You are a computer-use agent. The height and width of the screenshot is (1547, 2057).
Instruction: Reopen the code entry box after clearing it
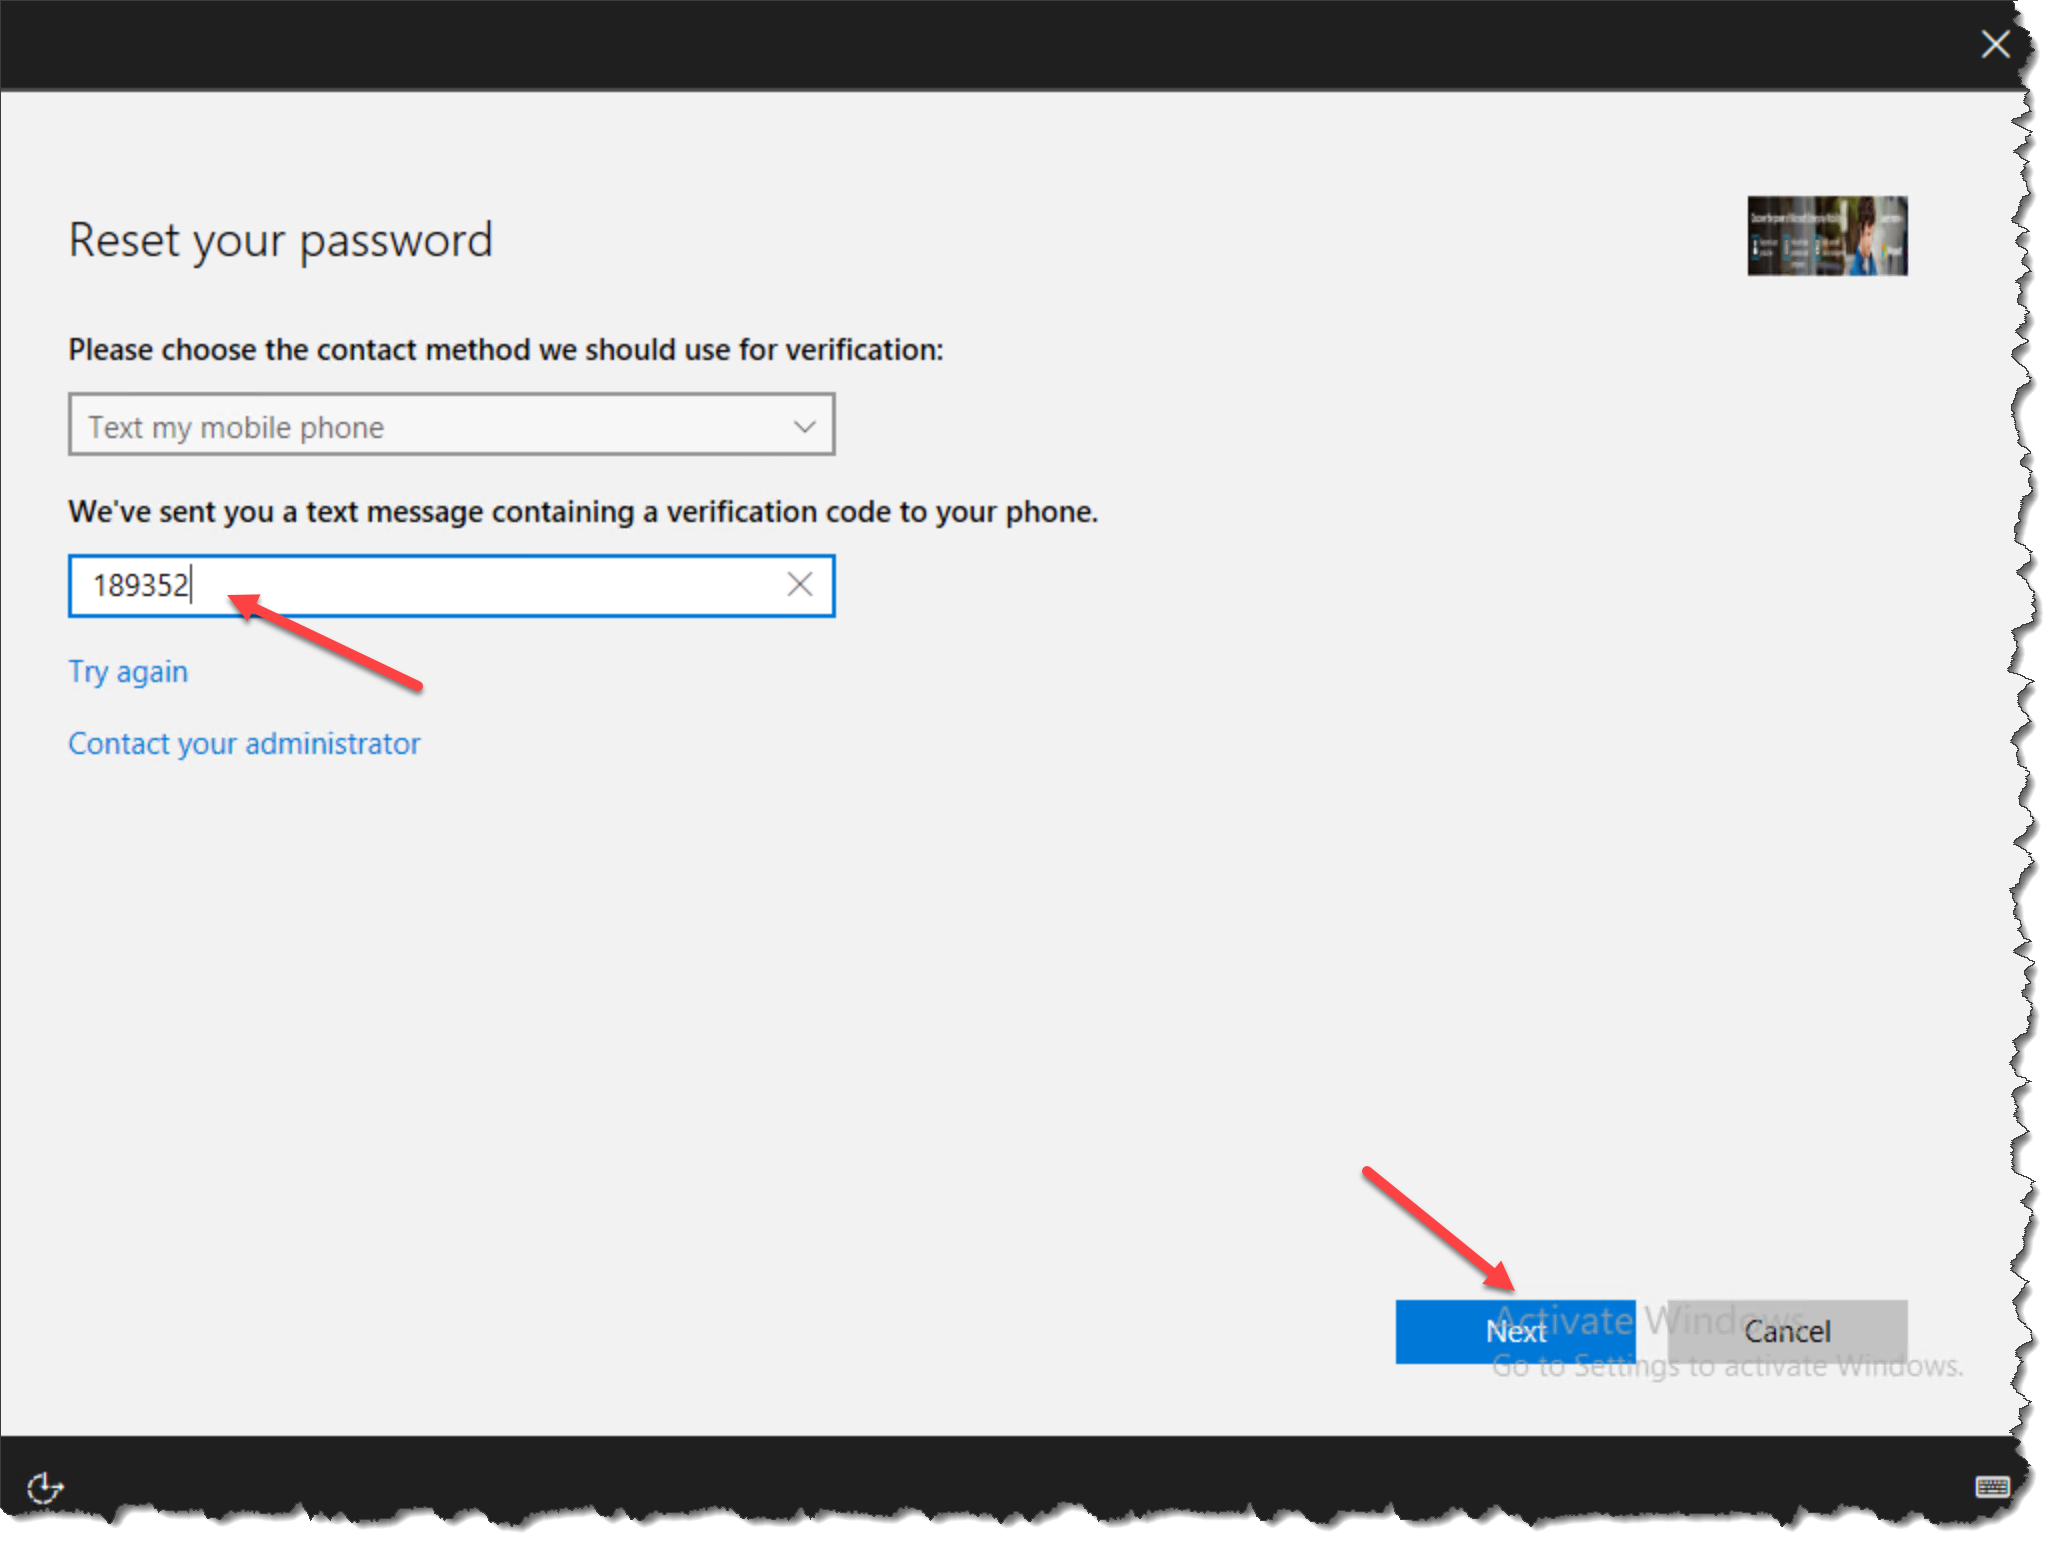pos(450,586)
